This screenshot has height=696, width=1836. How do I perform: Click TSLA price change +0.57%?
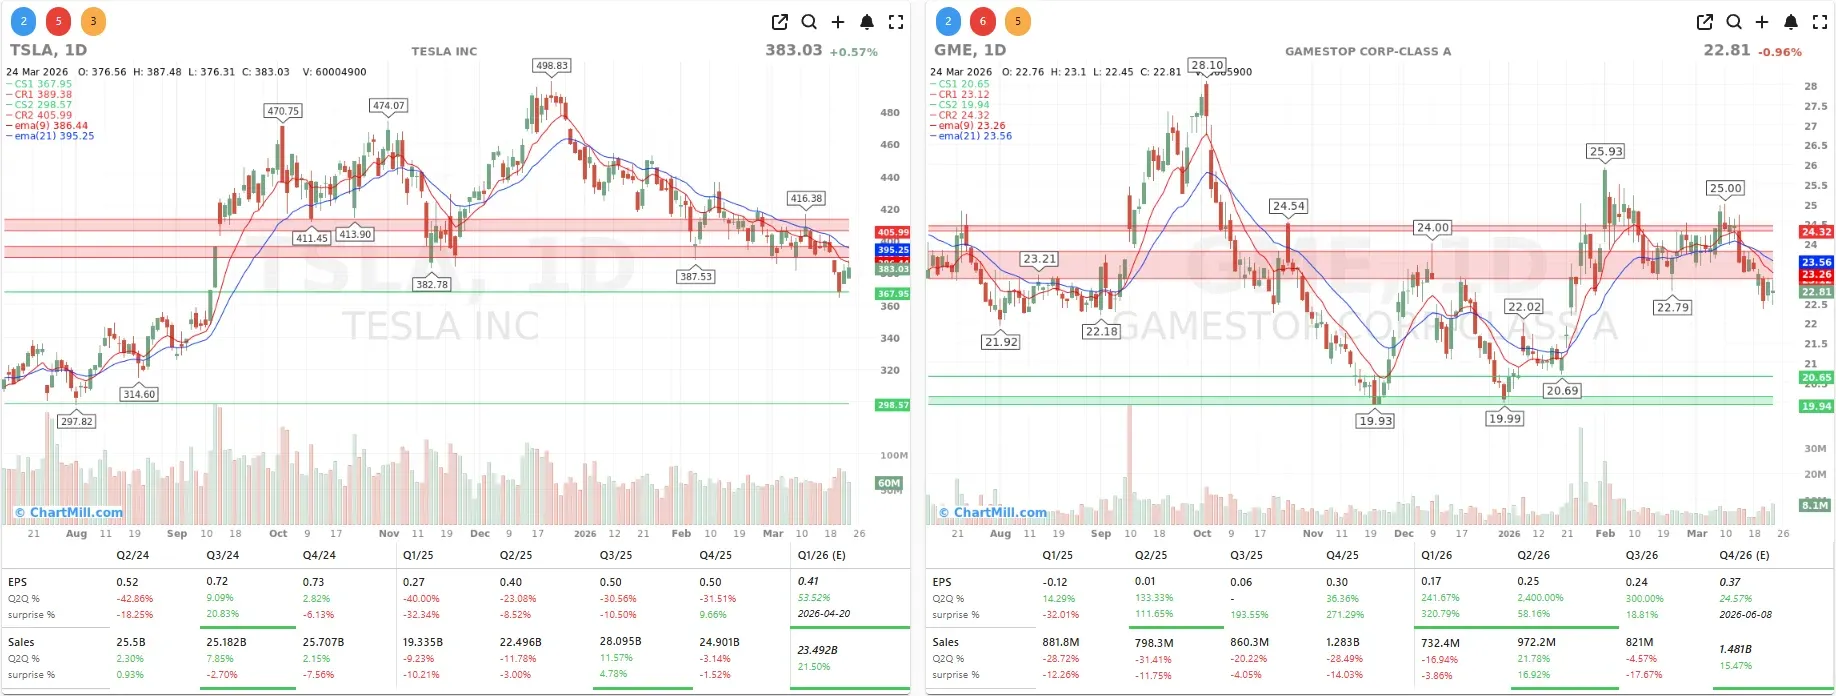click(x=853, y=52)
